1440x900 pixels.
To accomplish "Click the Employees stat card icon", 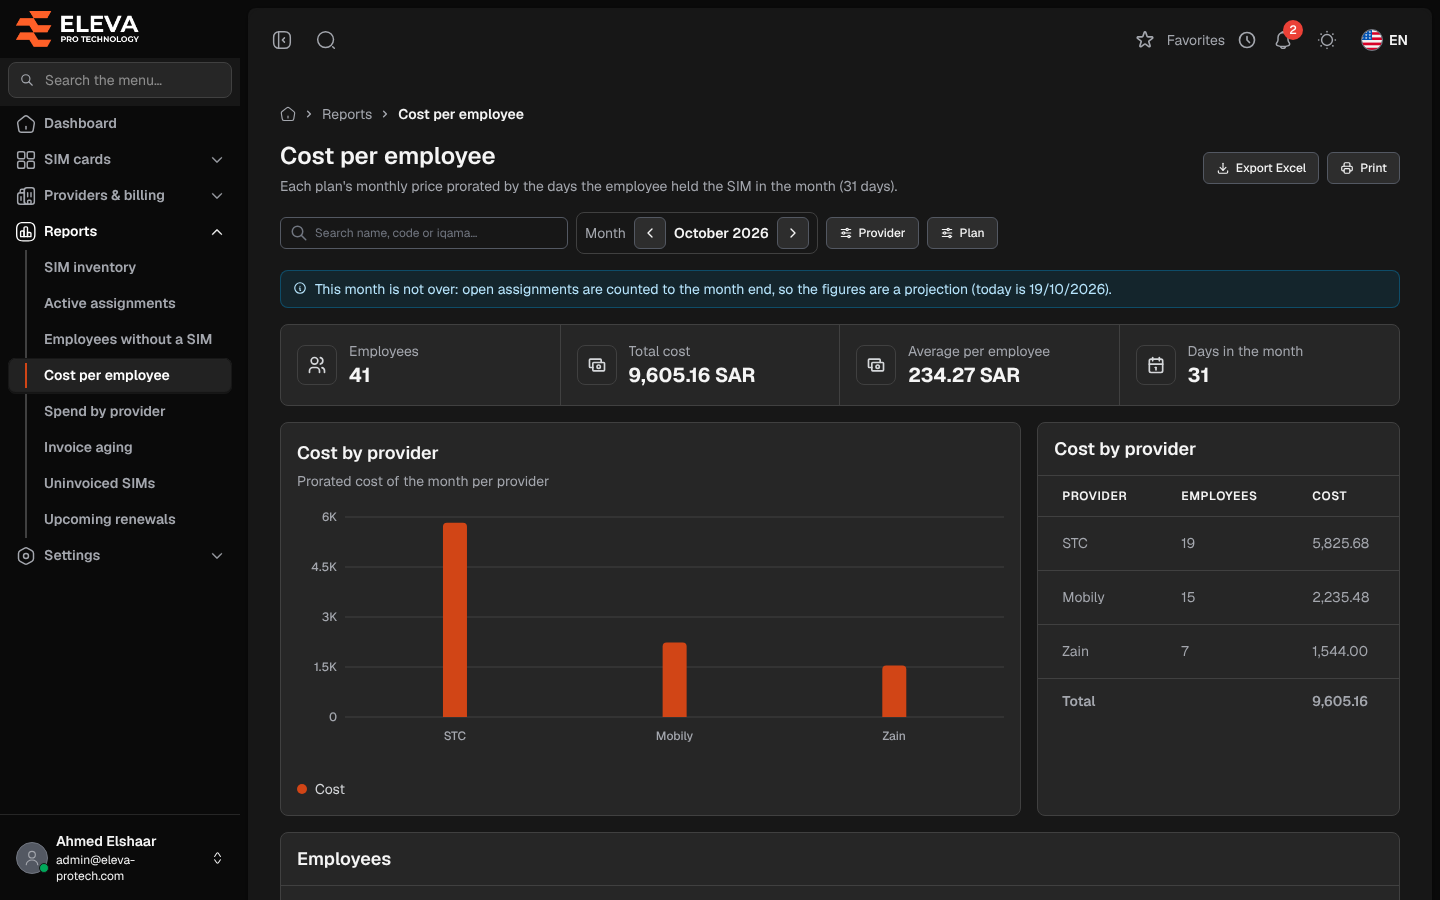I will click(317, 365).
